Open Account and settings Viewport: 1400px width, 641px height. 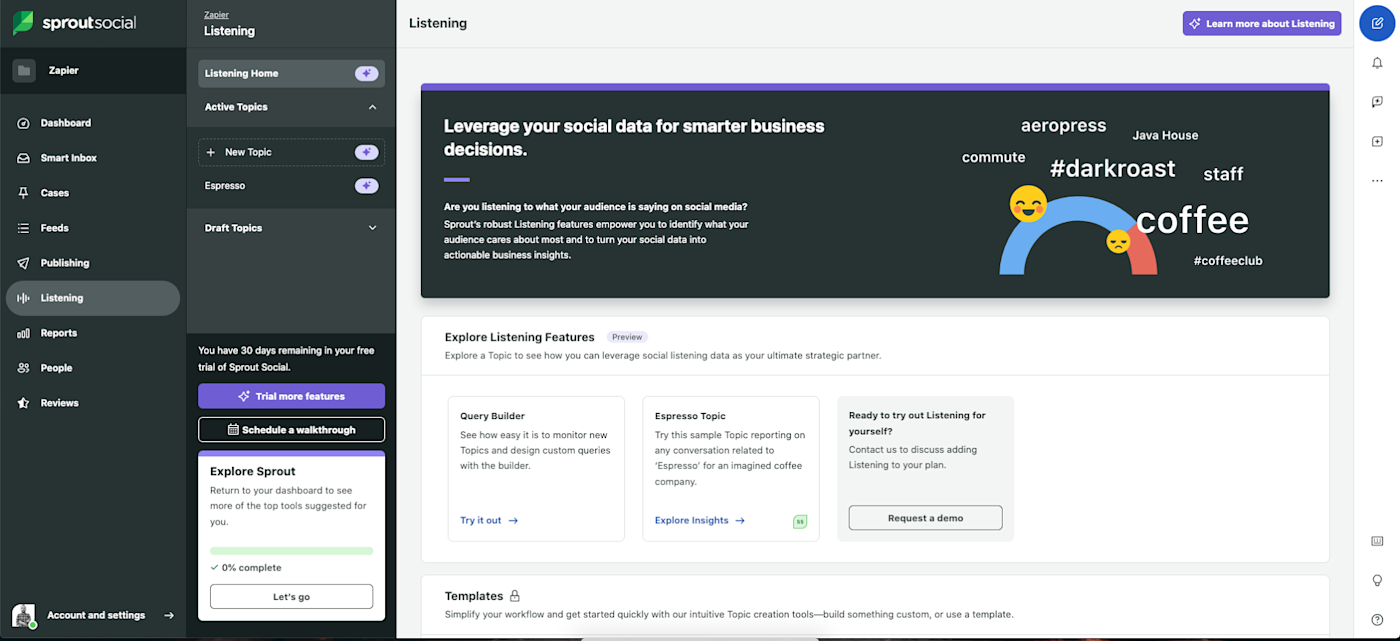tap(96, 615)
